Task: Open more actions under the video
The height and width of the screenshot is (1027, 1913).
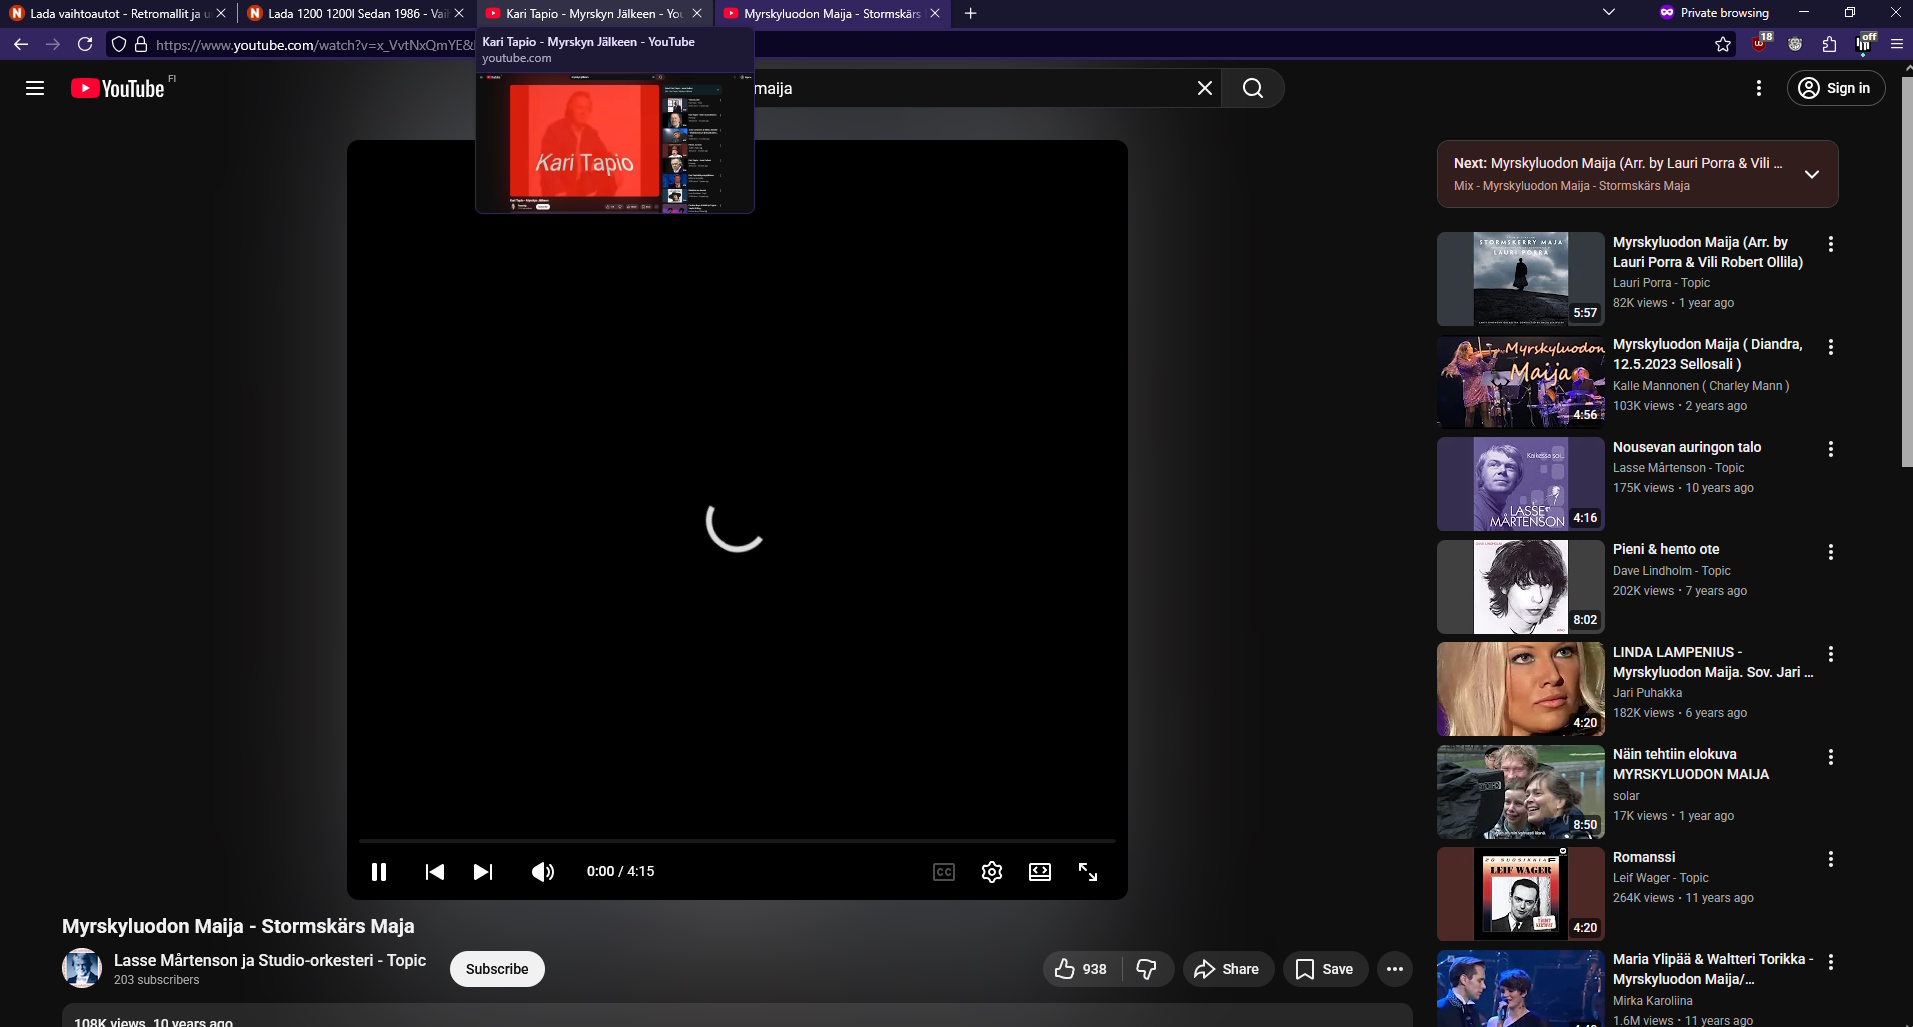Action: click(x=1395, y=969)
